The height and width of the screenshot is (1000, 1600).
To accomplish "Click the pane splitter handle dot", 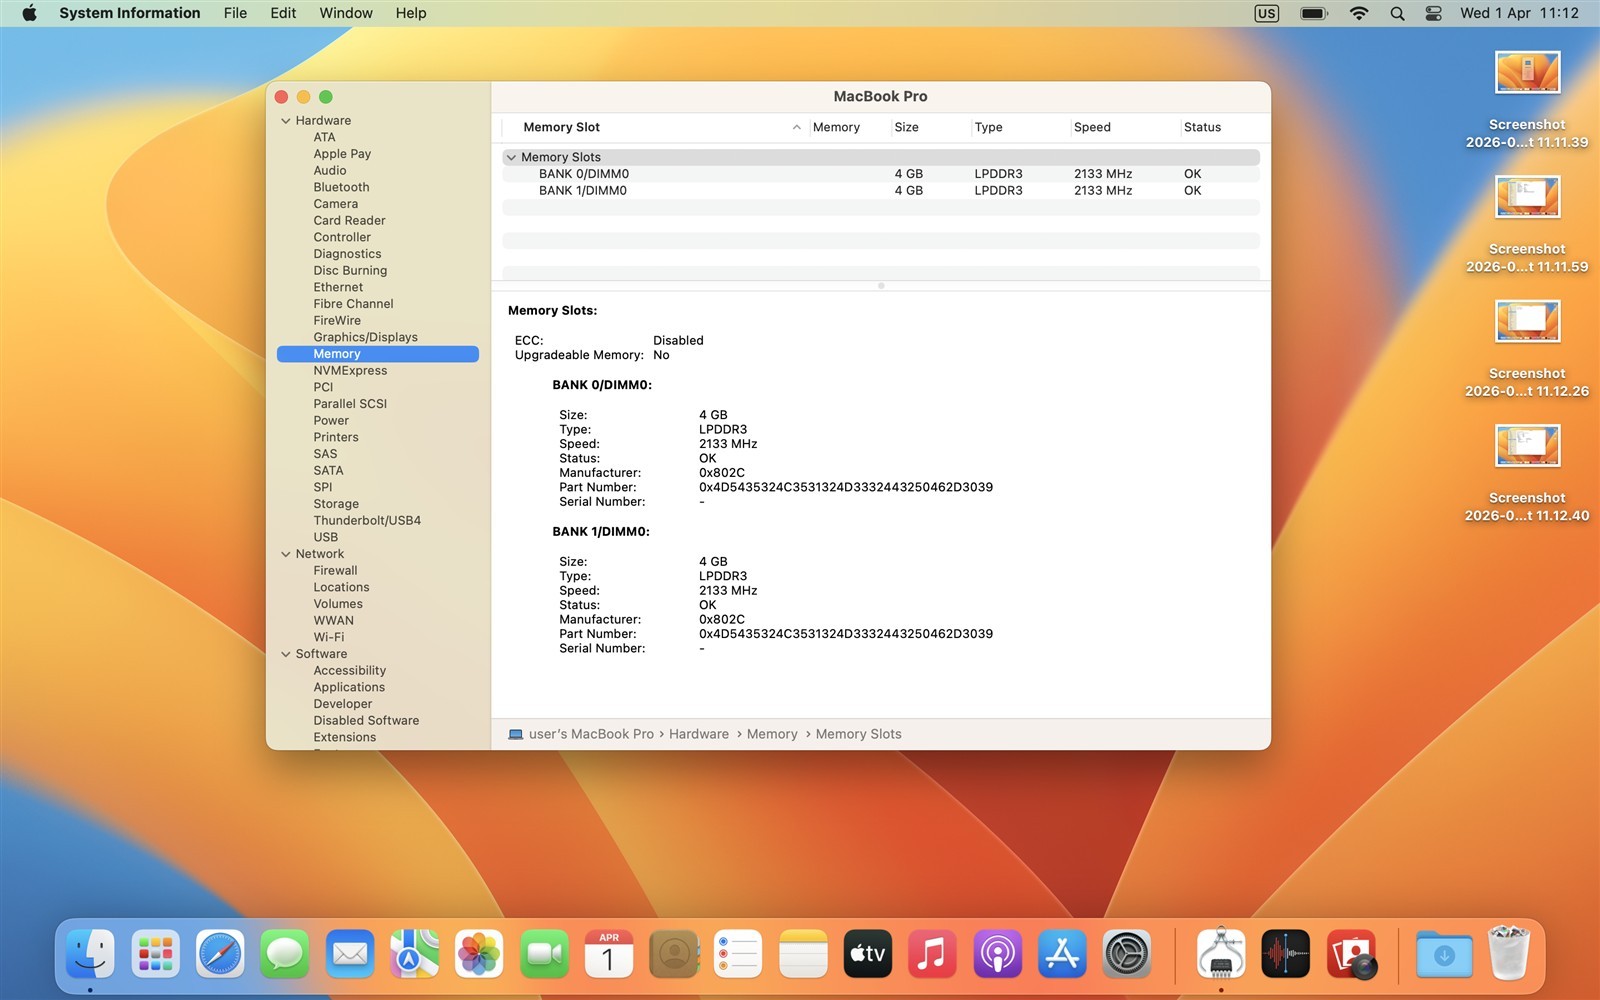I will pos(881,286).
